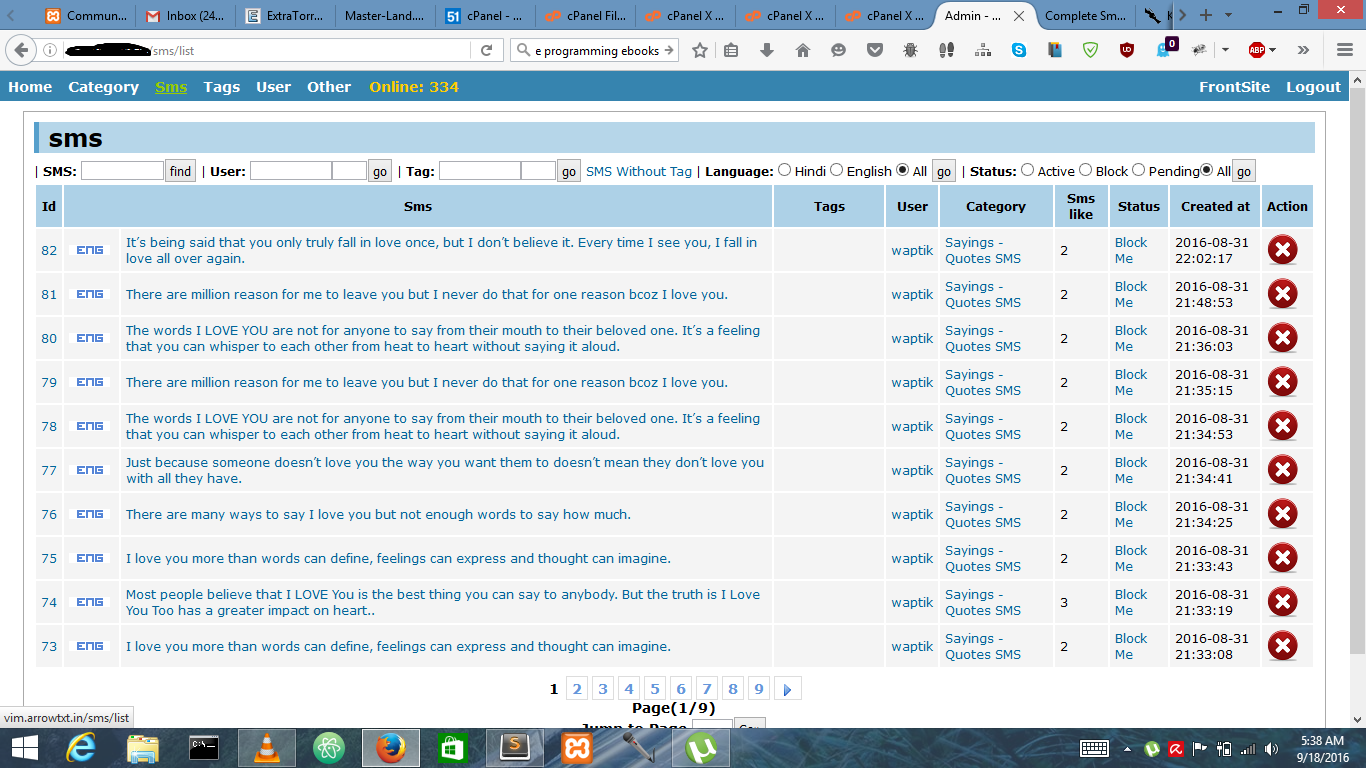Select English language radio button

click(836, 171)
